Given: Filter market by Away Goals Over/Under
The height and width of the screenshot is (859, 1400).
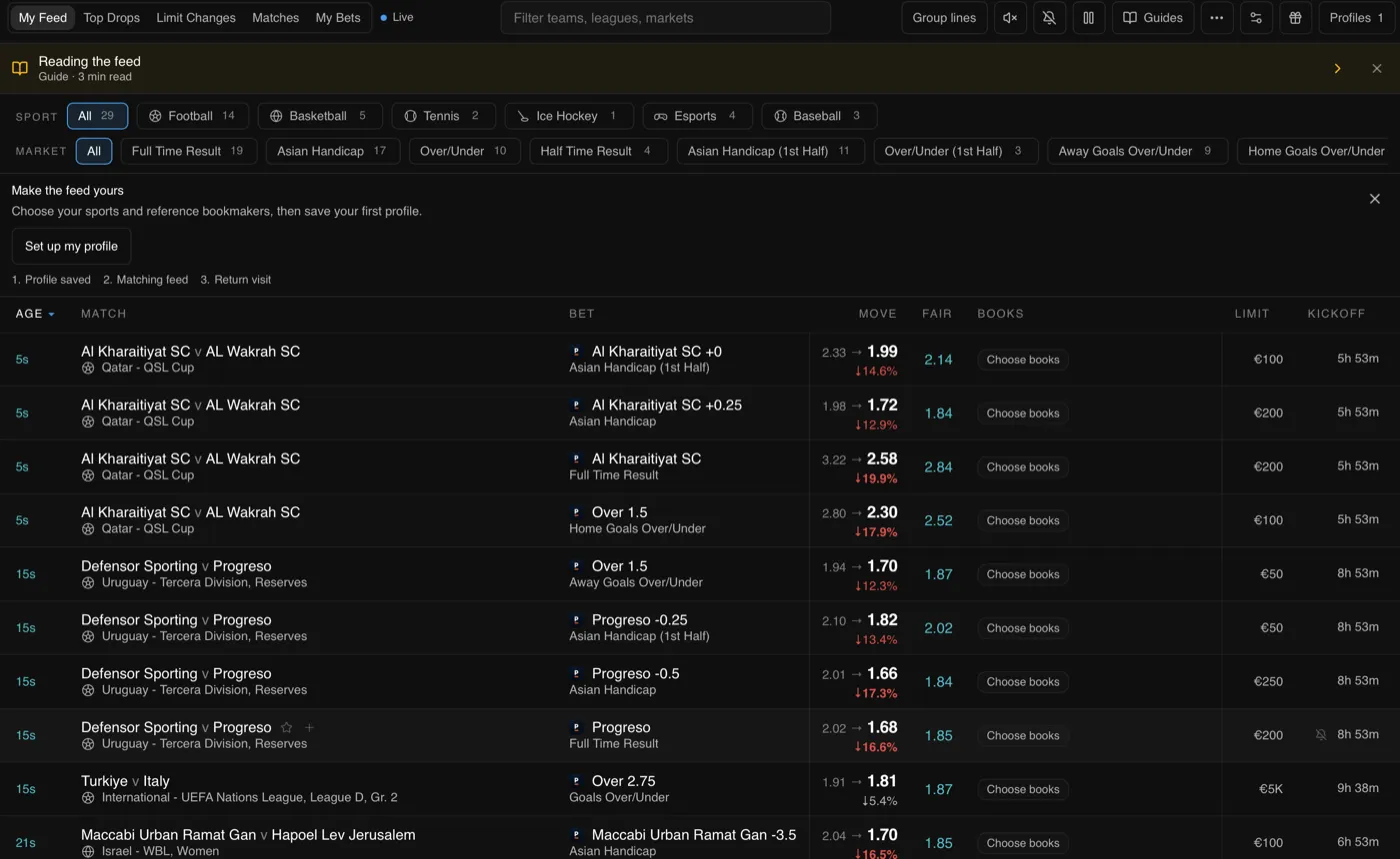Looking at the screenshot, I should click(x=1137, y=151).
